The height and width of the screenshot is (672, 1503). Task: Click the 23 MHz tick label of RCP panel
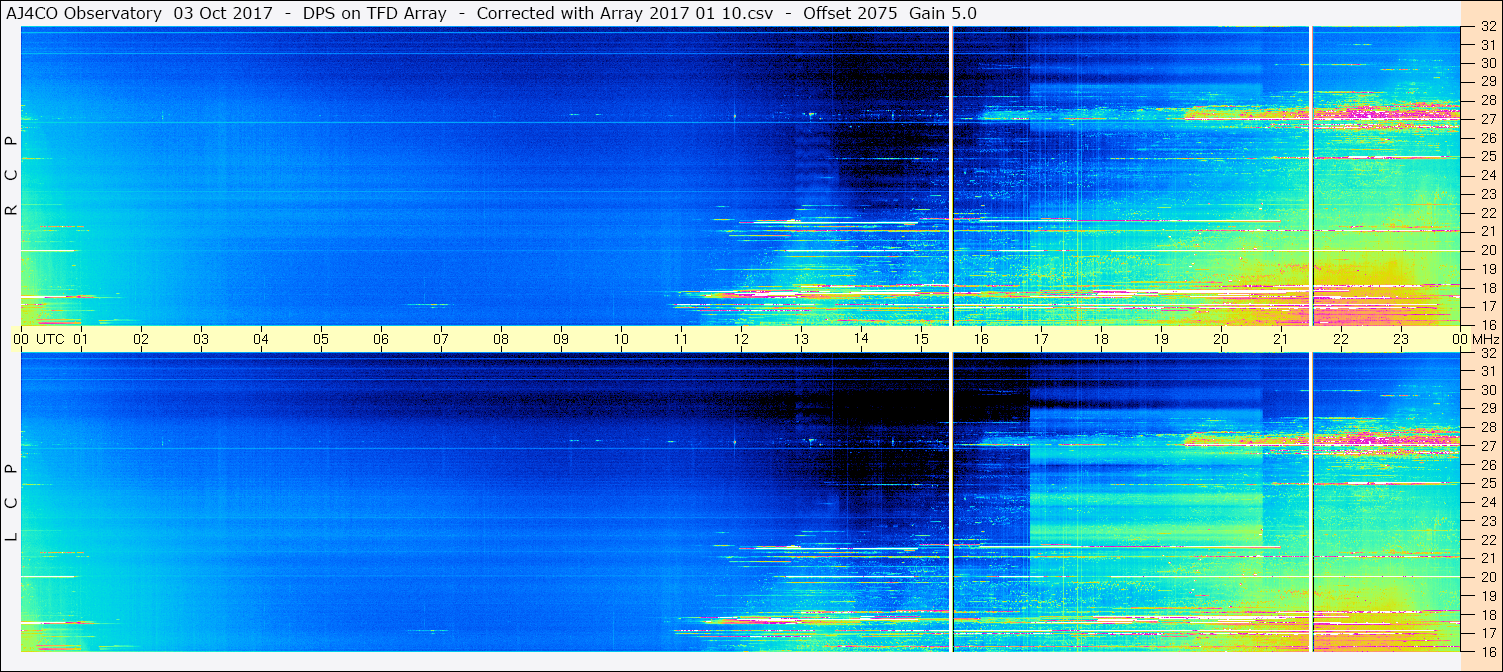(1487, 194)
